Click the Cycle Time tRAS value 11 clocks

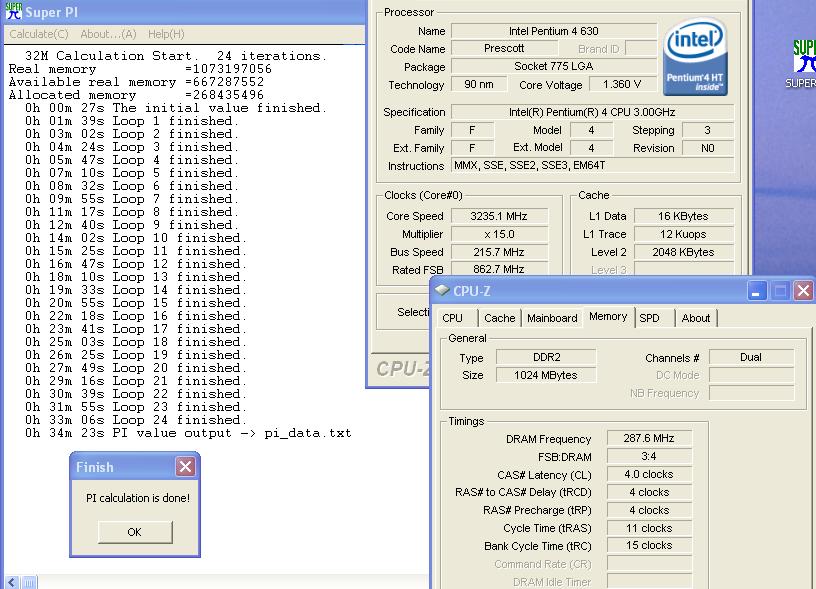pos(649,528)
